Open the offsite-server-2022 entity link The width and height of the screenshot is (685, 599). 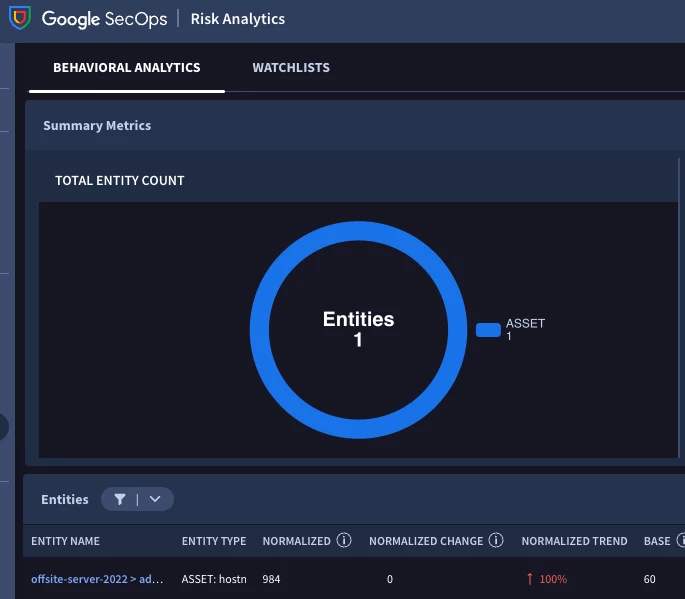pyautogui.click(x=97, y=579)
